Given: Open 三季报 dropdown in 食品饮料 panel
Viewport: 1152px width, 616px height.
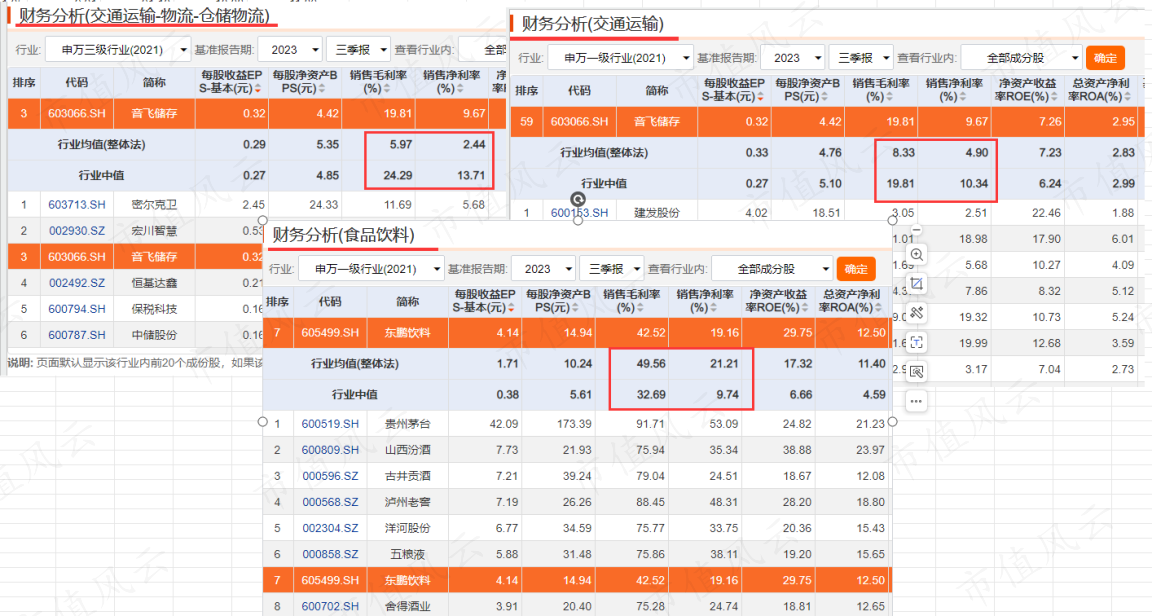Looking at the screenshot, I should [611, 269].
